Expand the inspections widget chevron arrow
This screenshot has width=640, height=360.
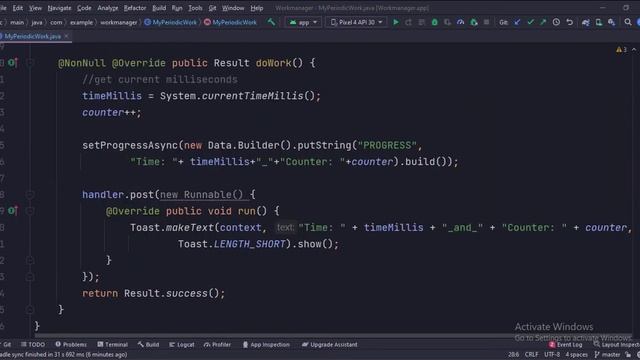634,49
